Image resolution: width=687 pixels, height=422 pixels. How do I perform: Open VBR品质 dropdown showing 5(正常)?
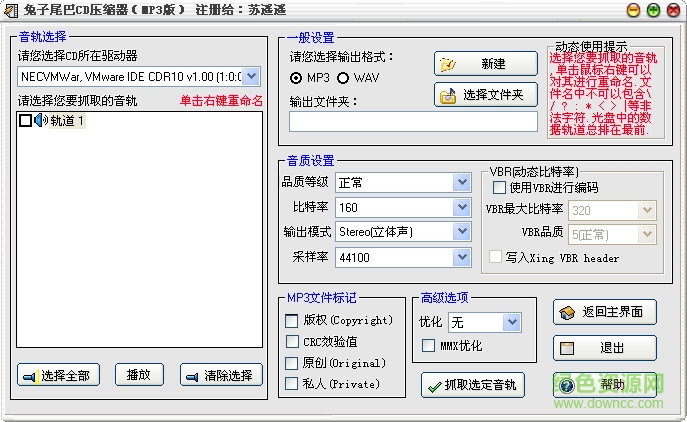[x=647, y=234]
